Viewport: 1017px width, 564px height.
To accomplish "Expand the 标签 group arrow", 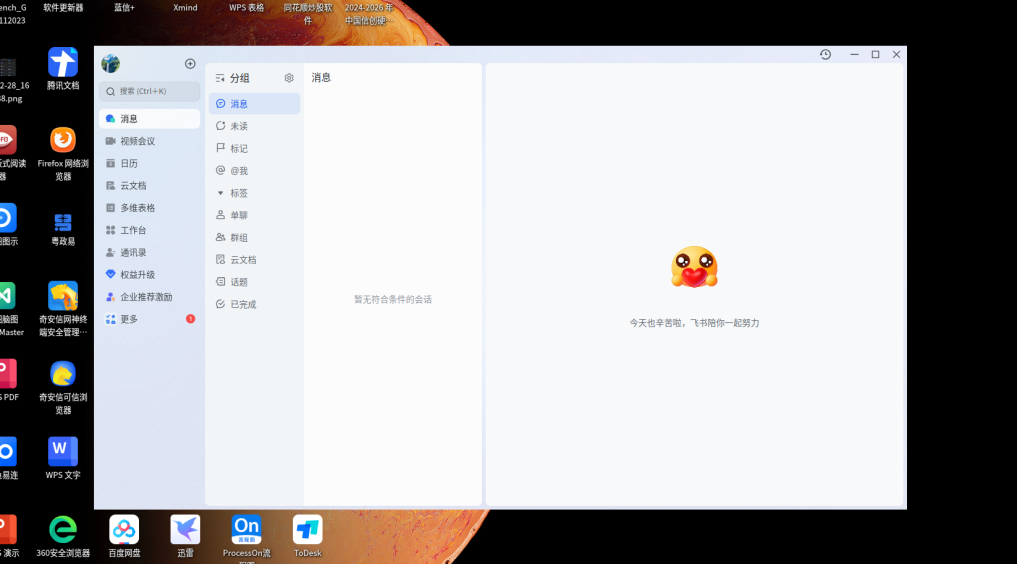I will pos(221,193).
